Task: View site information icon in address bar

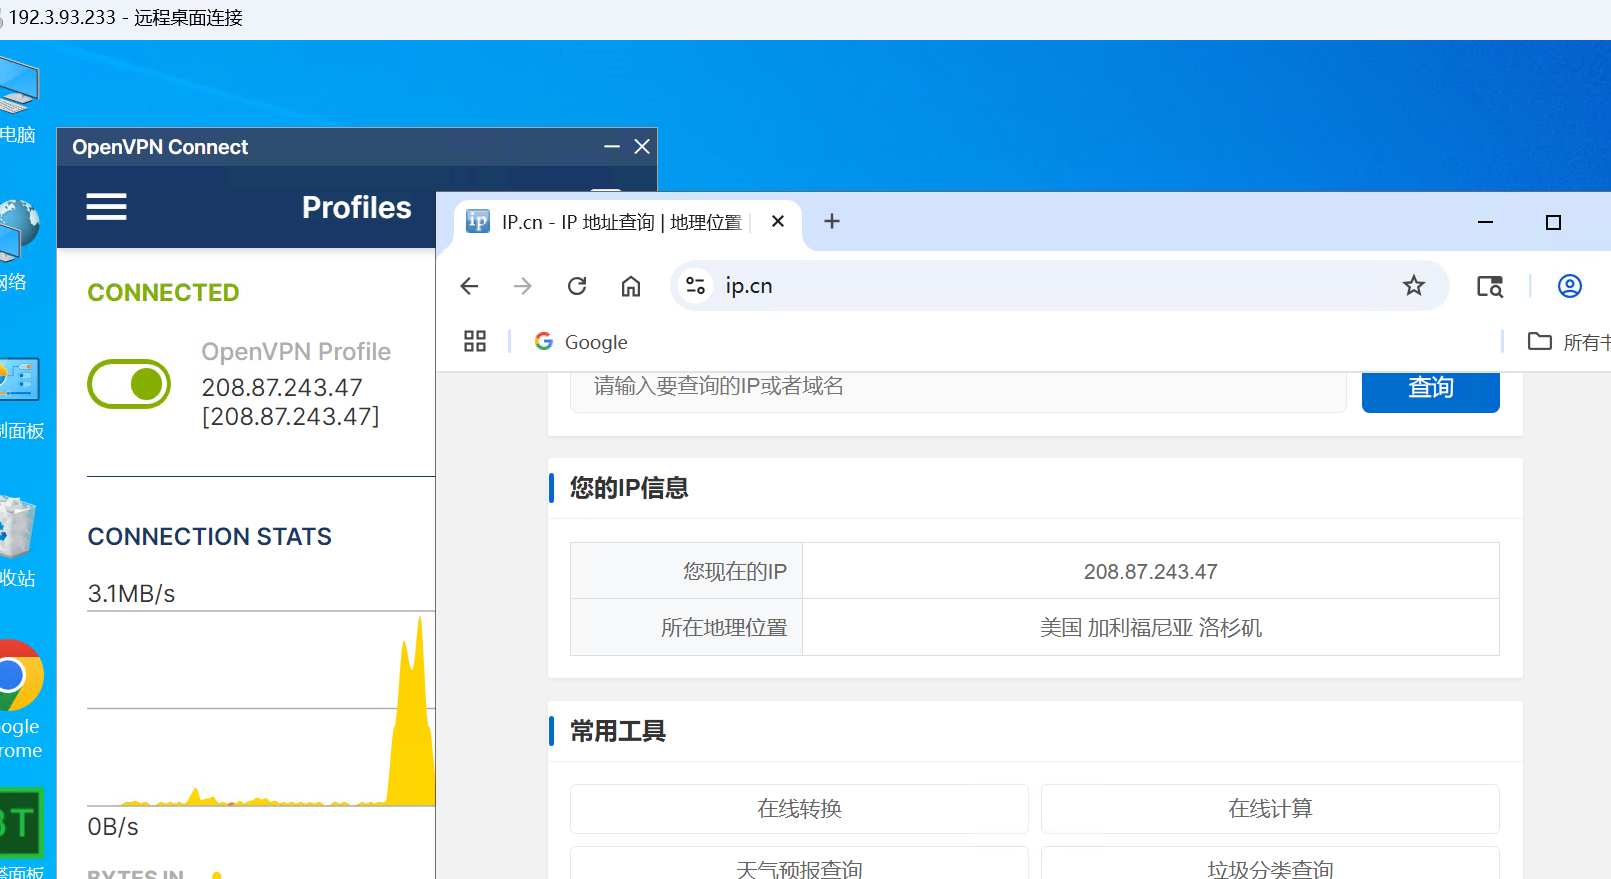Action: (x=696, y=286)
